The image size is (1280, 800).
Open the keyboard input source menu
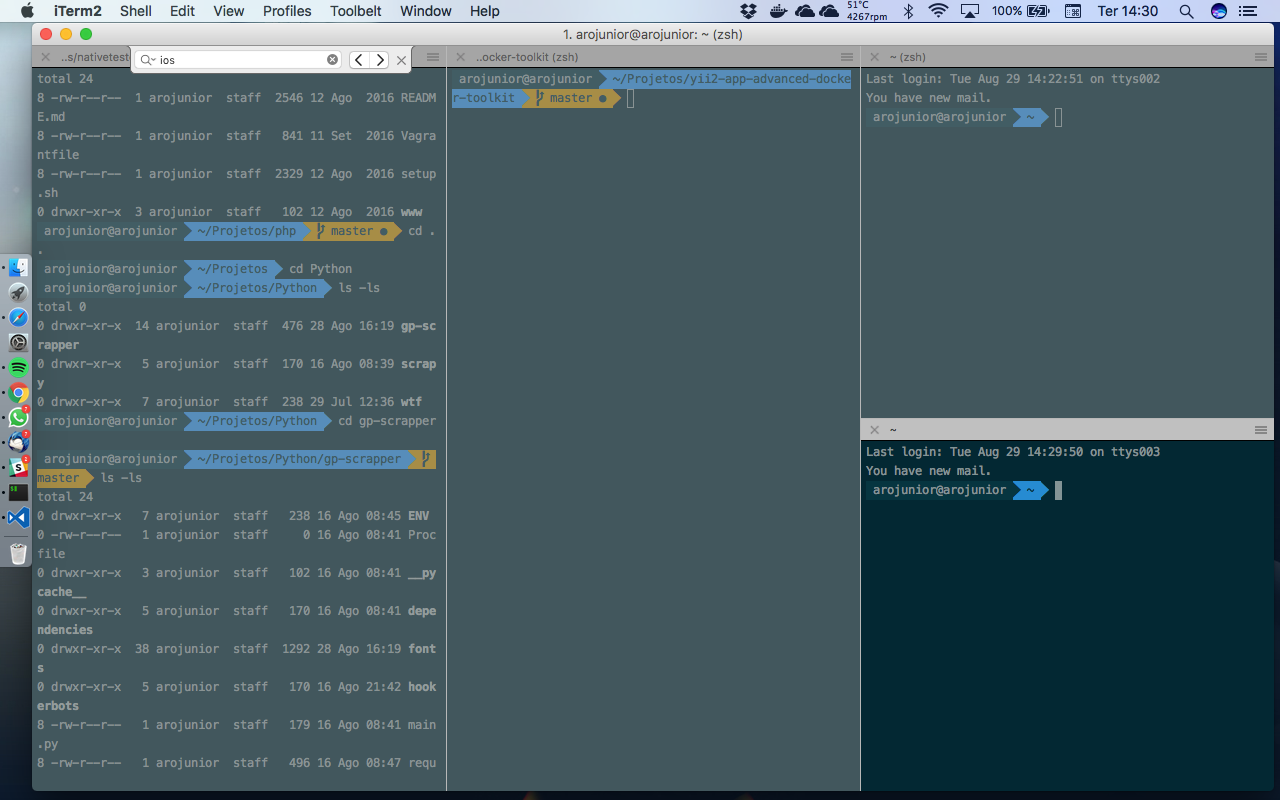tap(1073, 11)
